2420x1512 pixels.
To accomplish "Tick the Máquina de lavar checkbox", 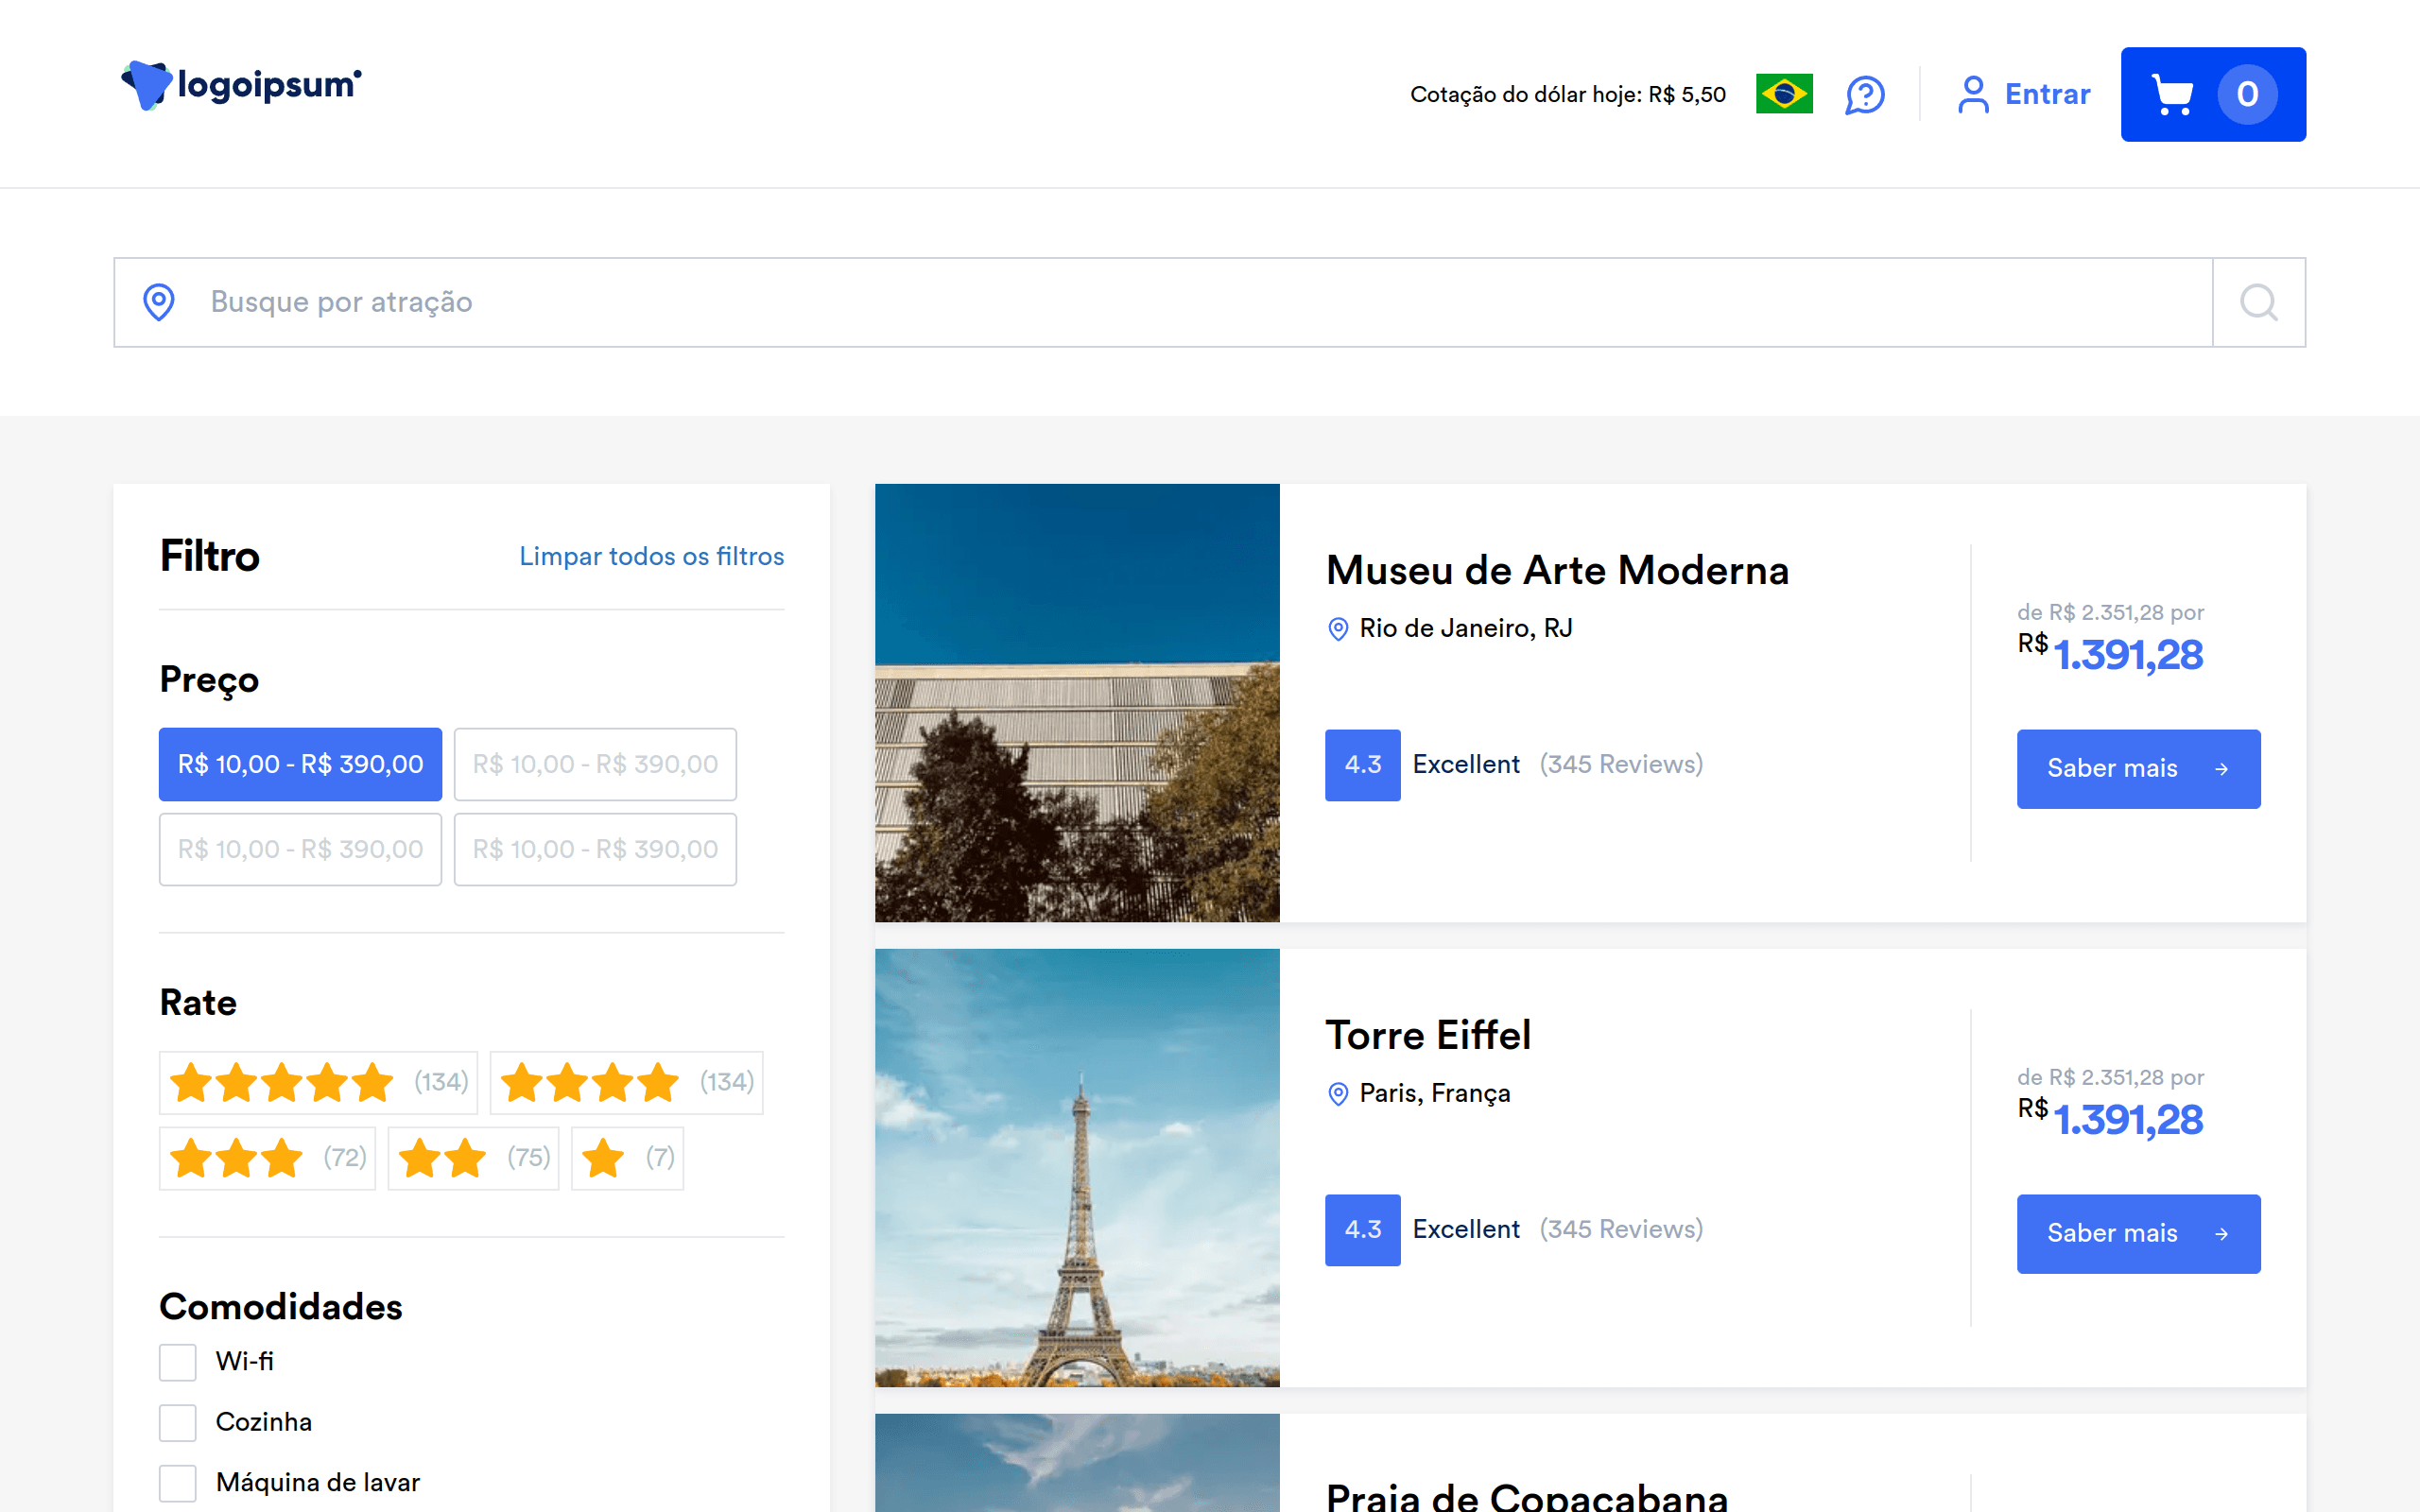I will 178,1483.
